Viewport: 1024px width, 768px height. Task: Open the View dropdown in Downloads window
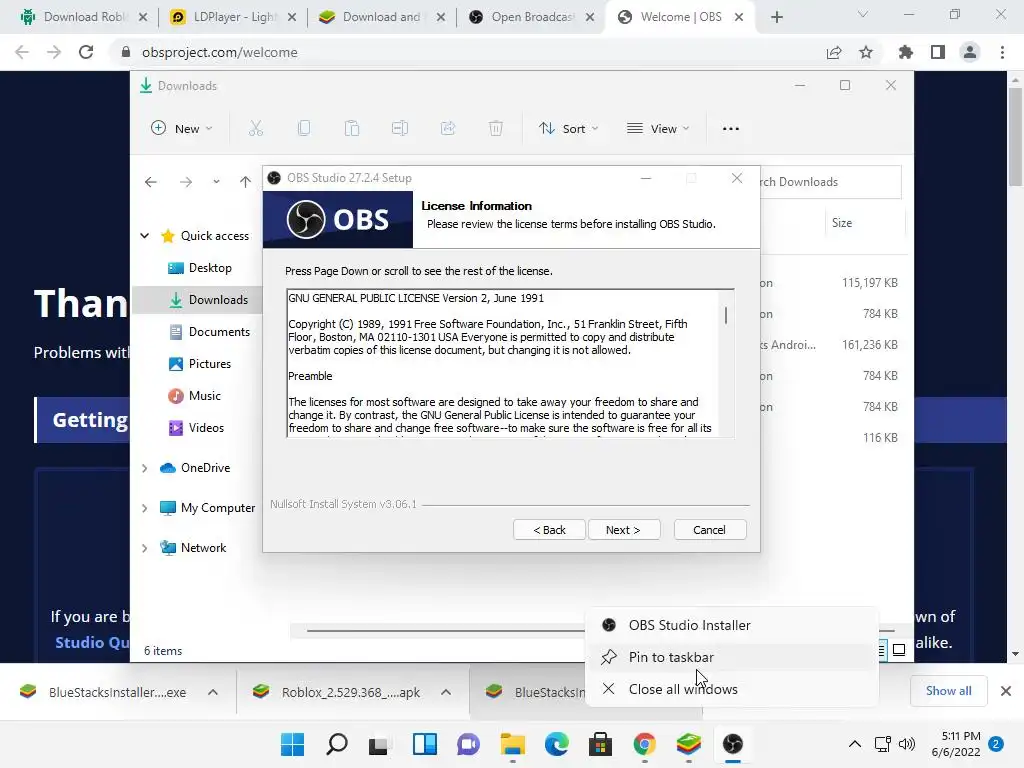[658, 129]
